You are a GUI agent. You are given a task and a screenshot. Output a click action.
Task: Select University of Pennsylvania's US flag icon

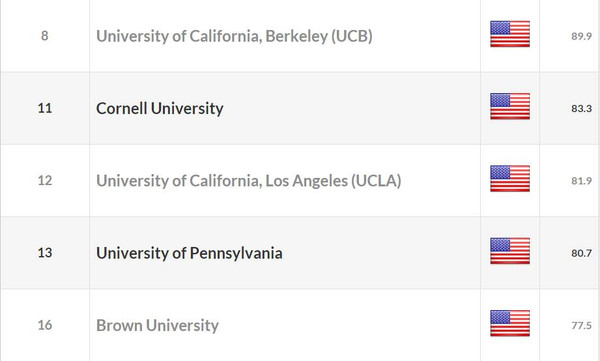510,251
